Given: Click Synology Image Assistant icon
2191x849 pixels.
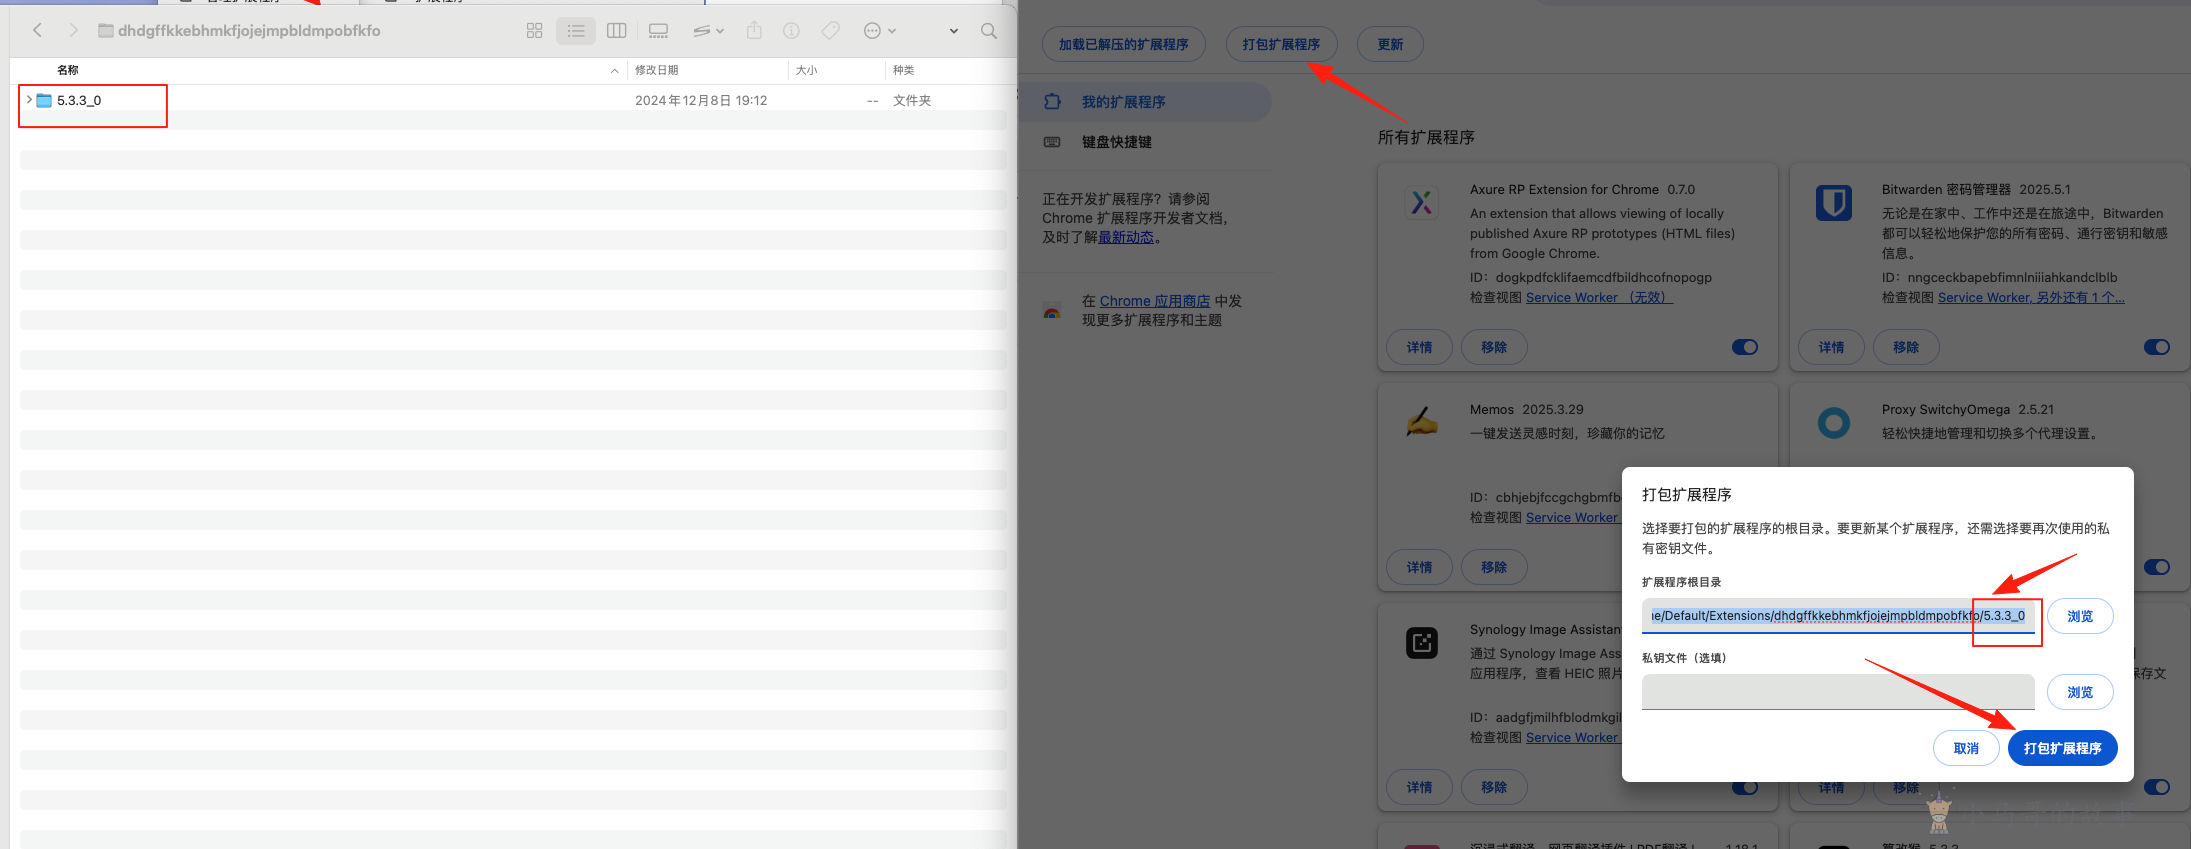Looking at the screenshot, I should [x=1421, y=643].
